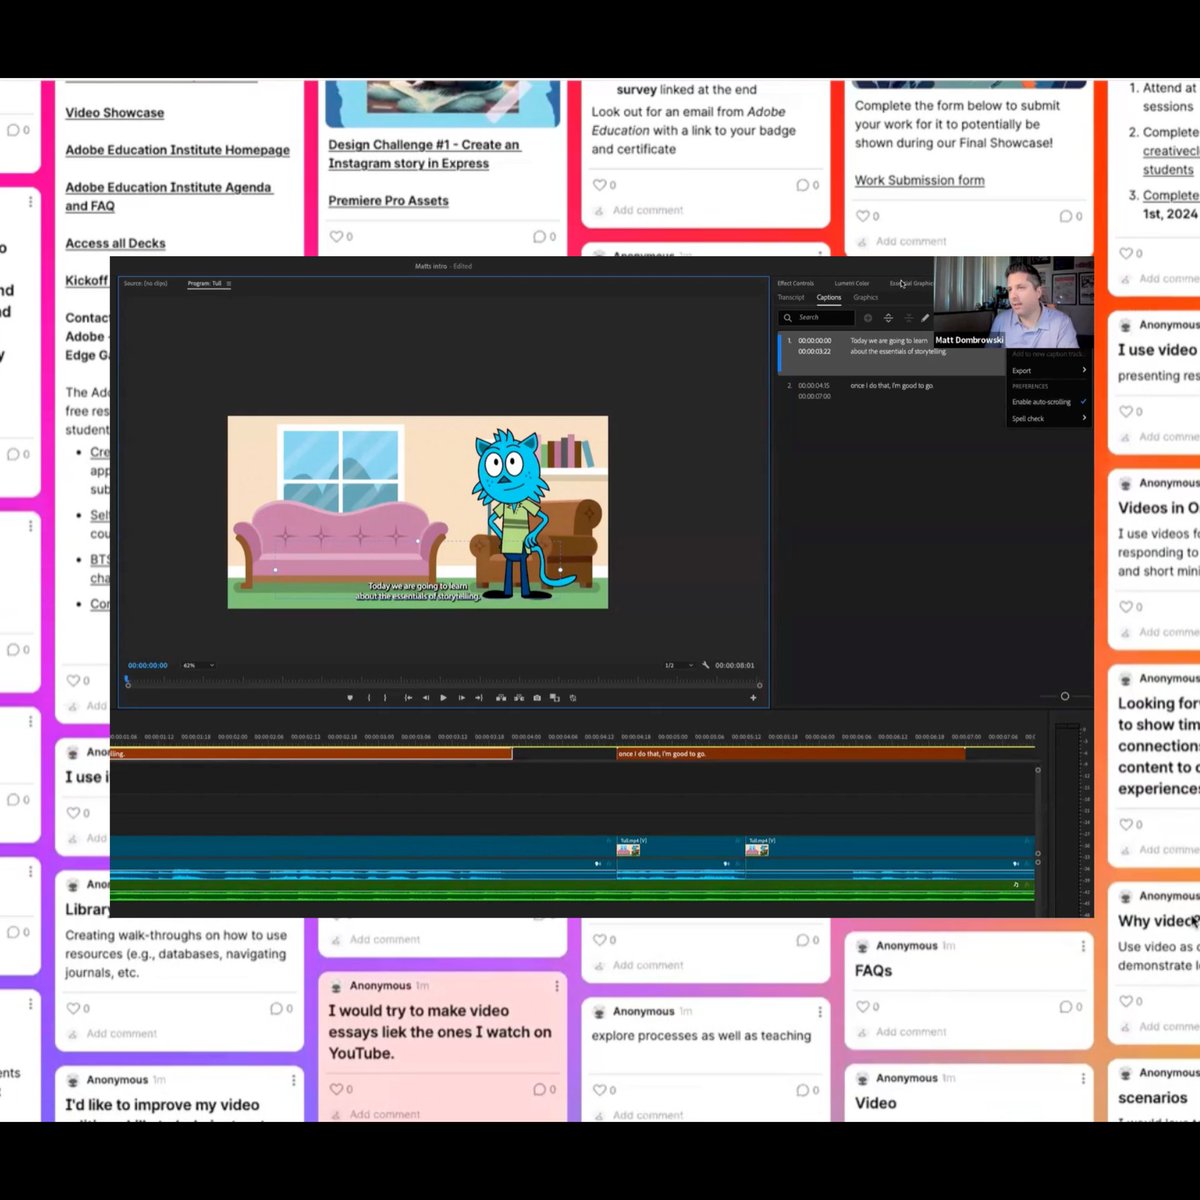Open the 42% zoom level dropdown
1200x1200 pixels.
pyautogui.click(x=198, y=665)
